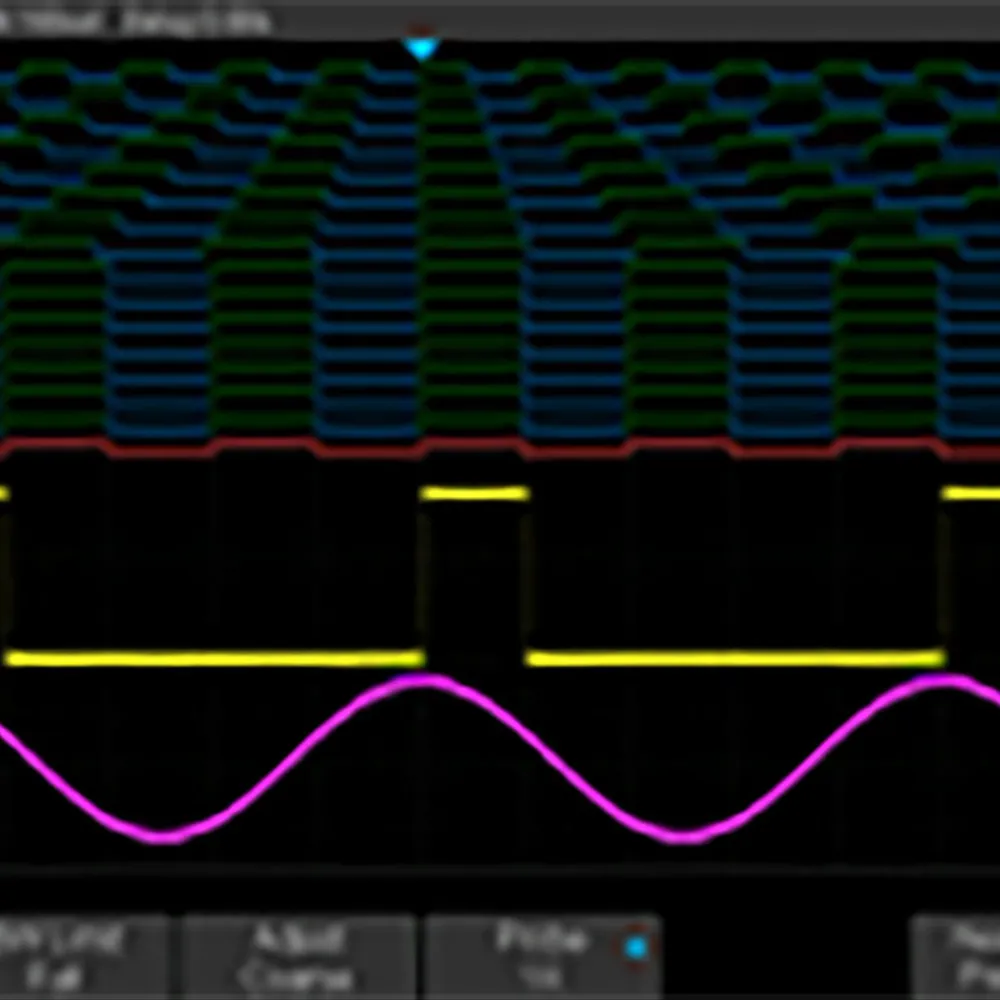
Task: Toggle the Adjust Coarse softkey
Action: (297, 956)
